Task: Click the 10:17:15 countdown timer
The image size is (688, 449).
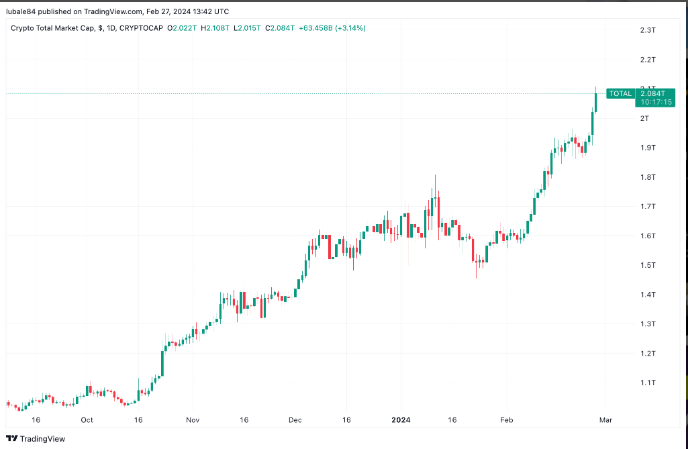Action: (656, 102)
